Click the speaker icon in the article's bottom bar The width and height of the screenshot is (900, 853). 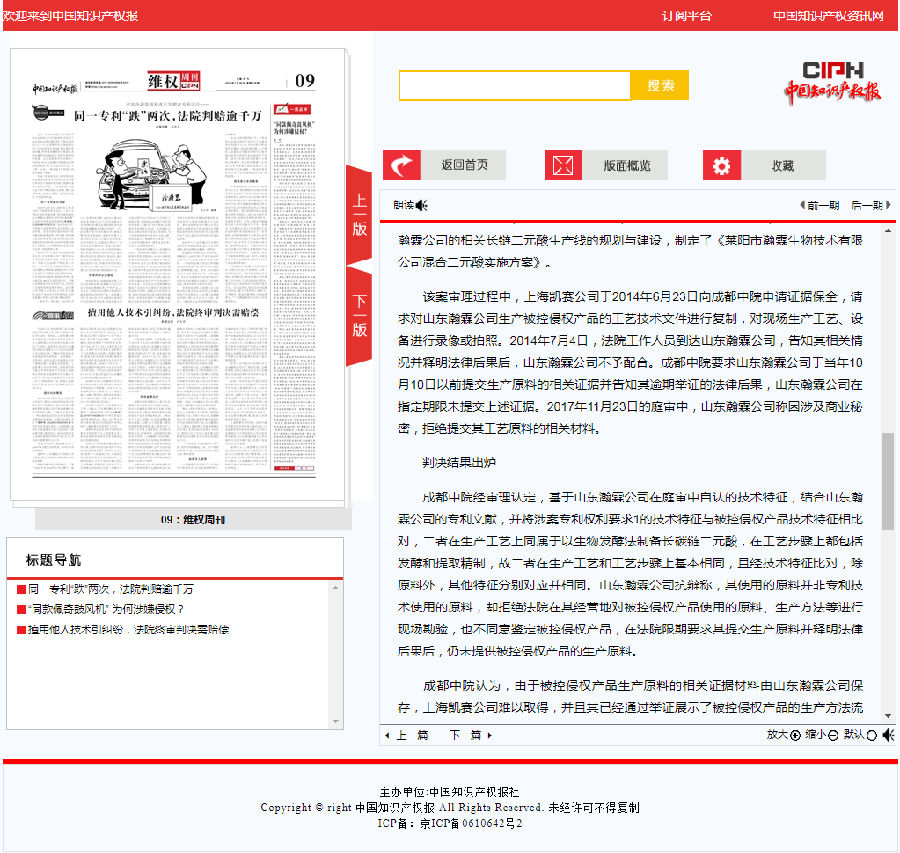(888, 735)
